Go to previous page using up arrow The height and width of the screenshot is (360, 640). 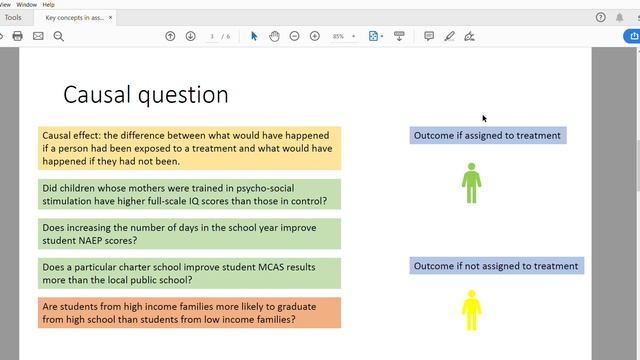tap(170, 36)
